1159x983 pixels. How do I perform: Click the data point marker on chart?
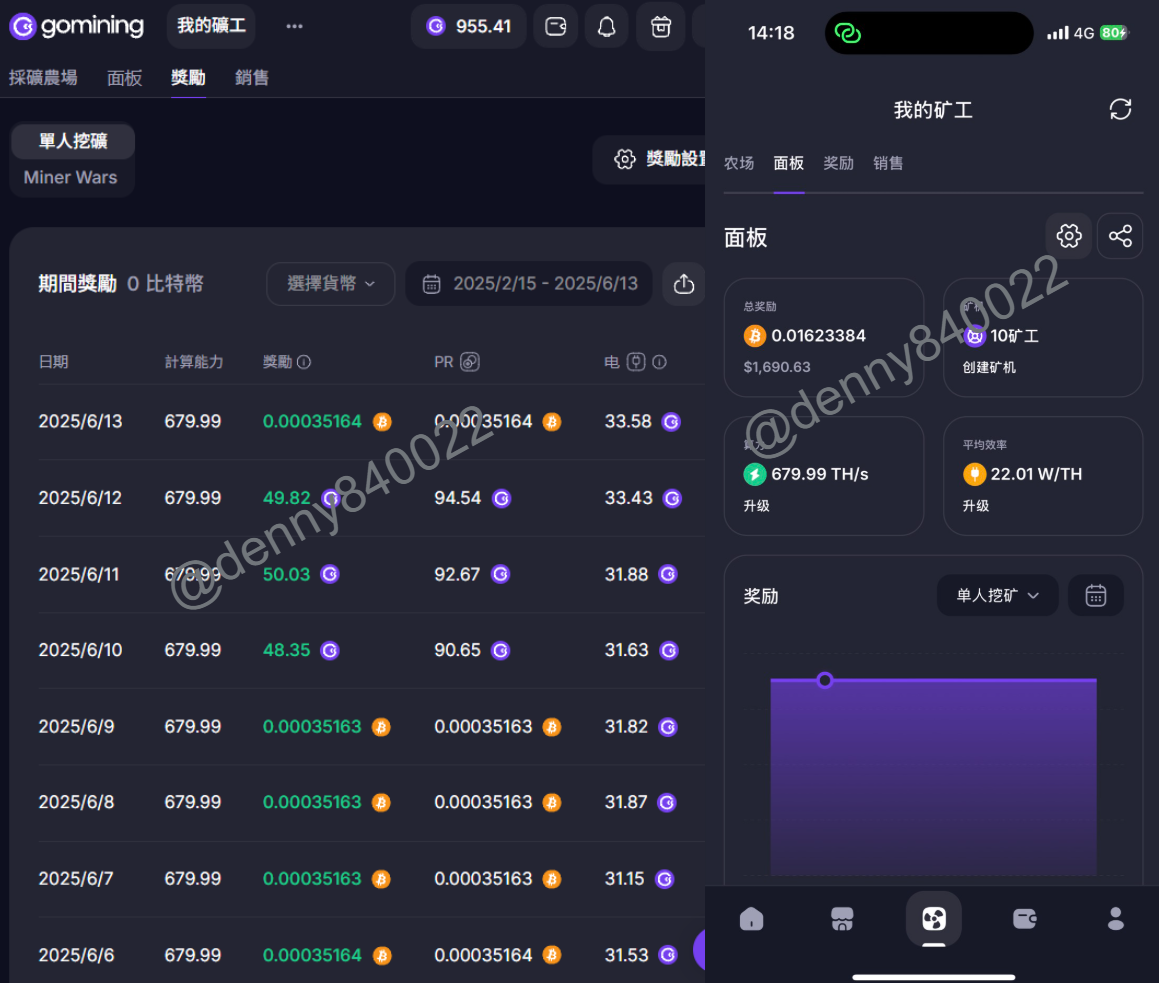(825, 680)
